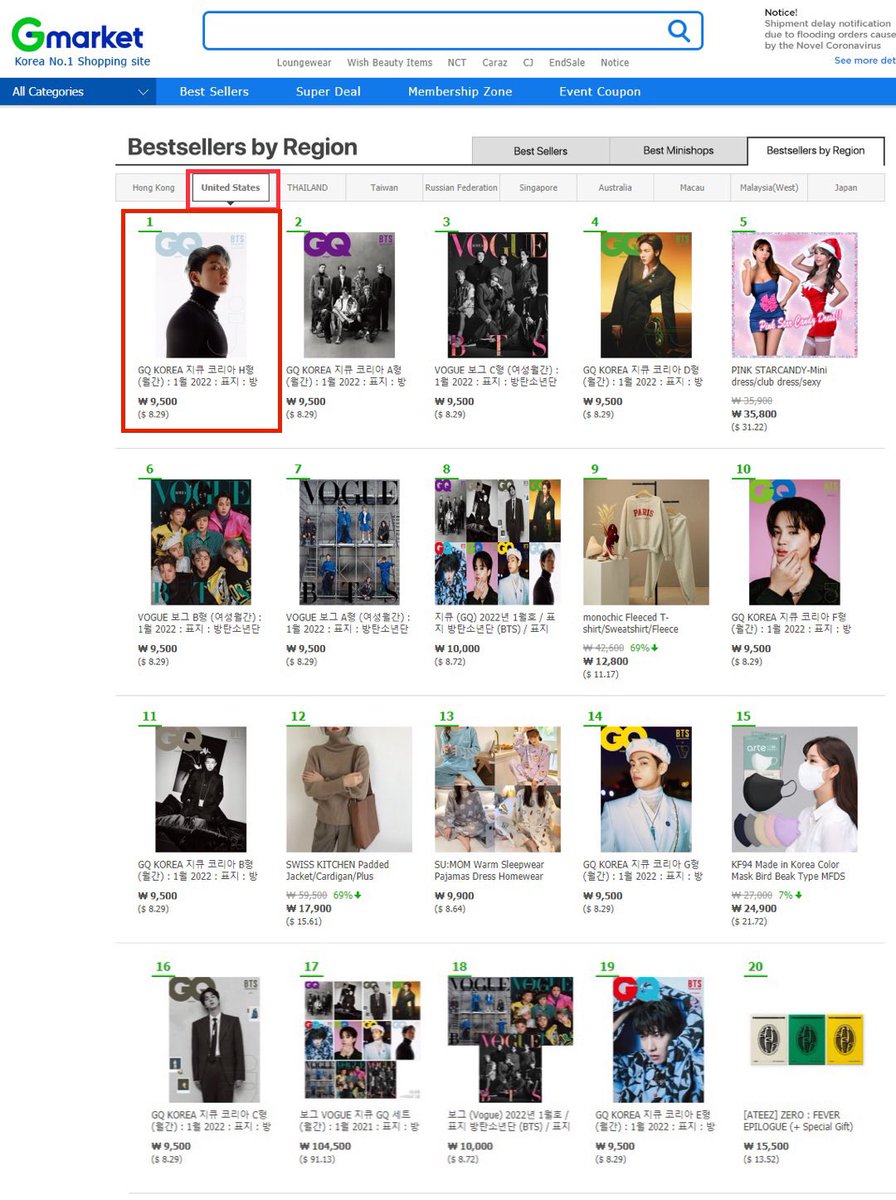
Task: Select the Taiwan region
Action: 384,188
